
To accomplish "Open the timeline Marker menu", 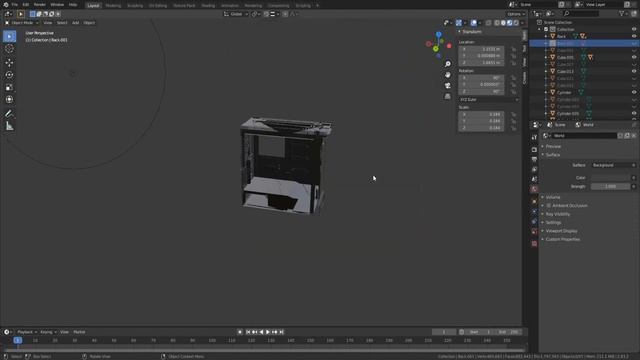I will (79, 332).
